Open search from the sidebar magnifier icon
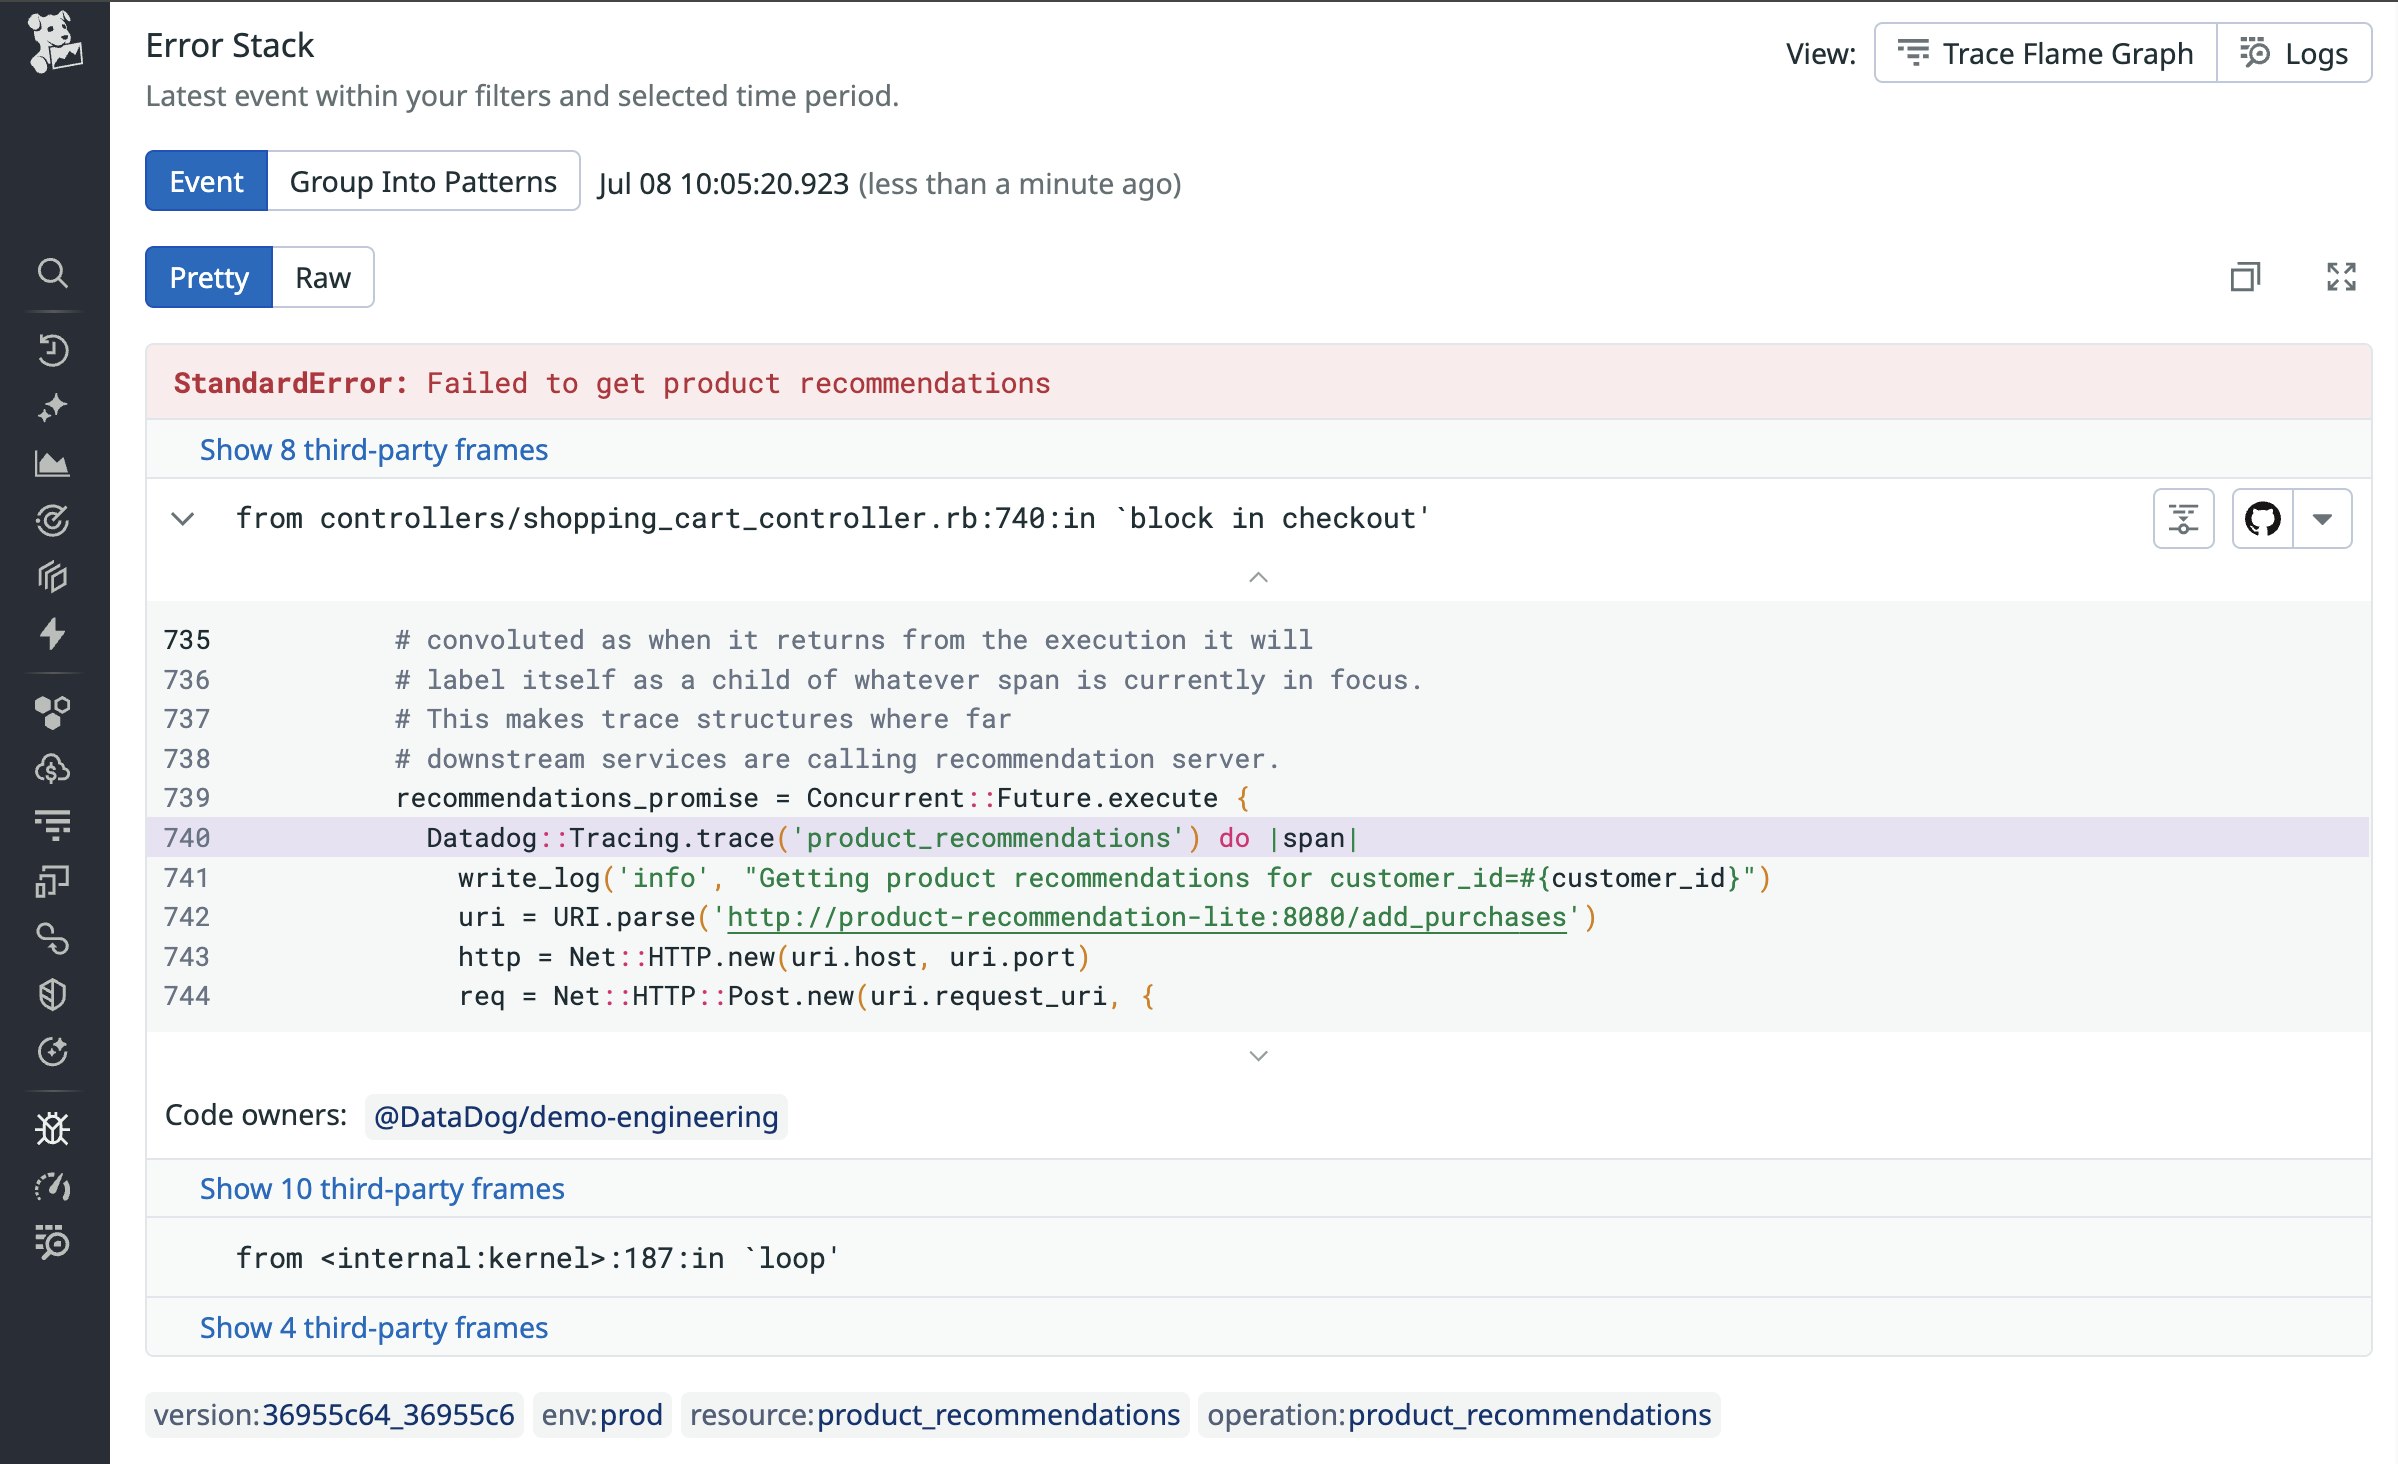 (52, 272)
